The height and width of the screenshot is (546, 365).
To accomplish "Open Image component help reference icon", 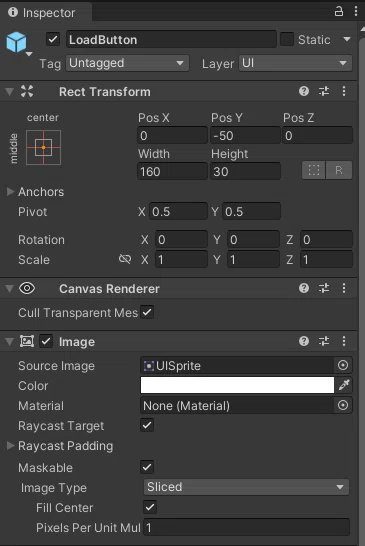I will coord(304,341).
